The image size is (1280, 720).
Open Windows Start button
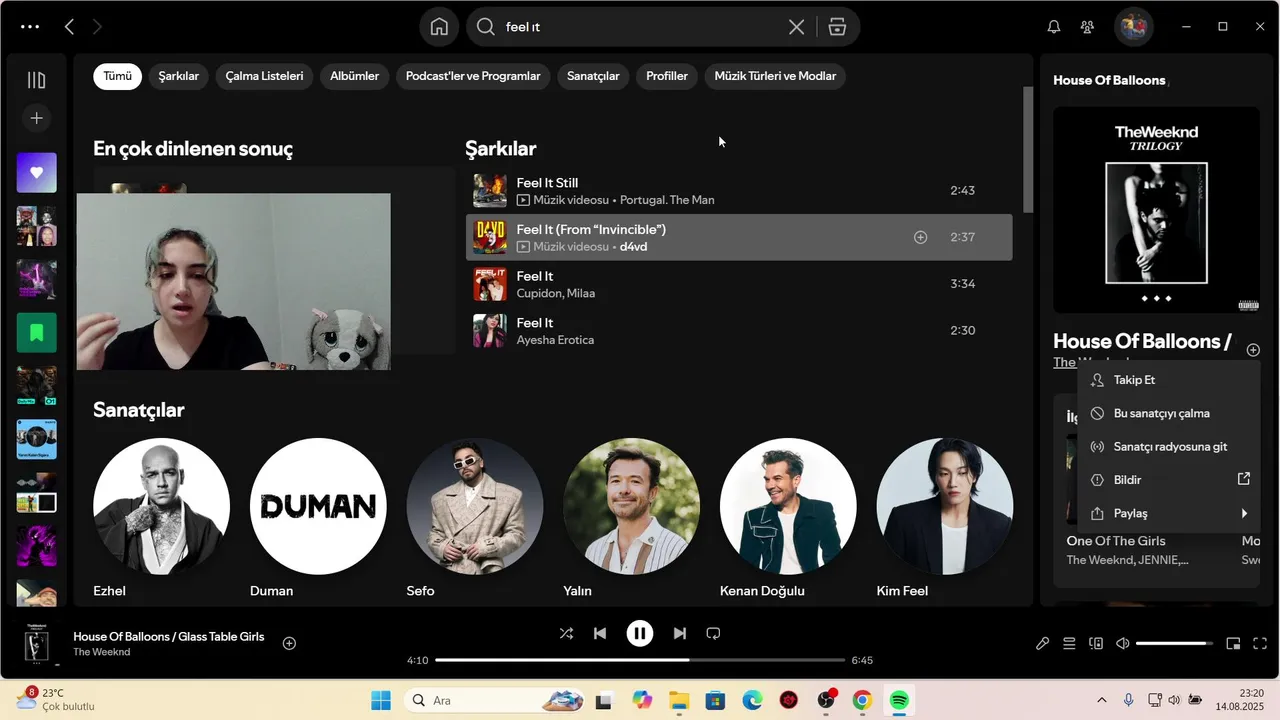381,700
